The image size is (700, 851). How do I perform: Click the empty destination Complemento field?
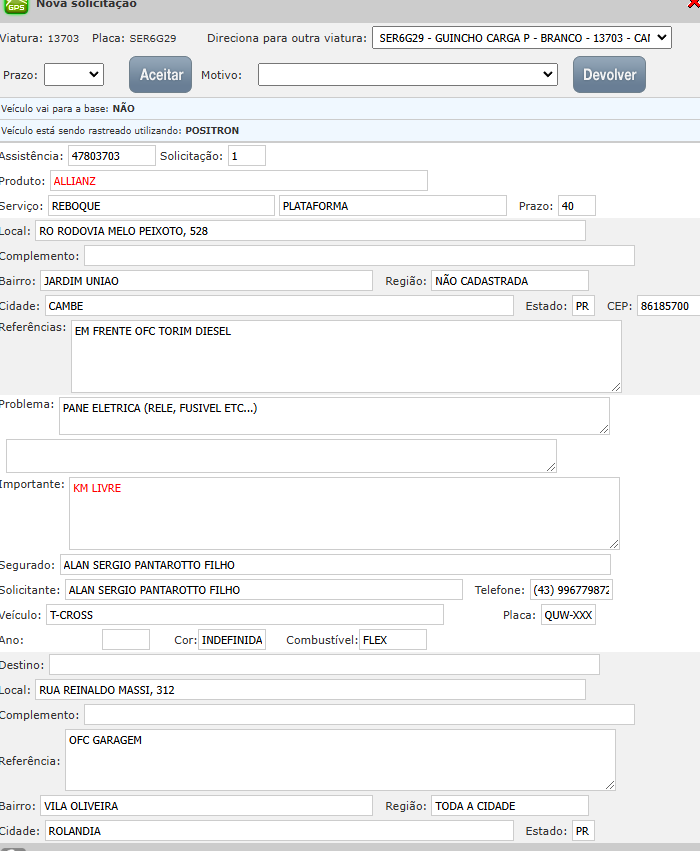tap(359, 714)
